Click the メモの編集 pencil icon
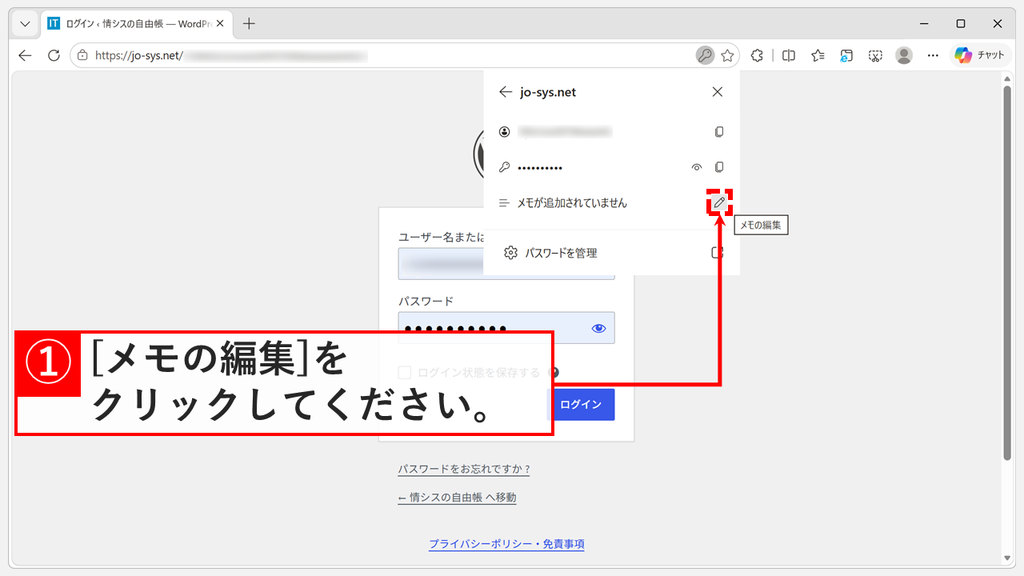Image resolution: width=1024 pixels, height=576 pixels. point(719,202)
